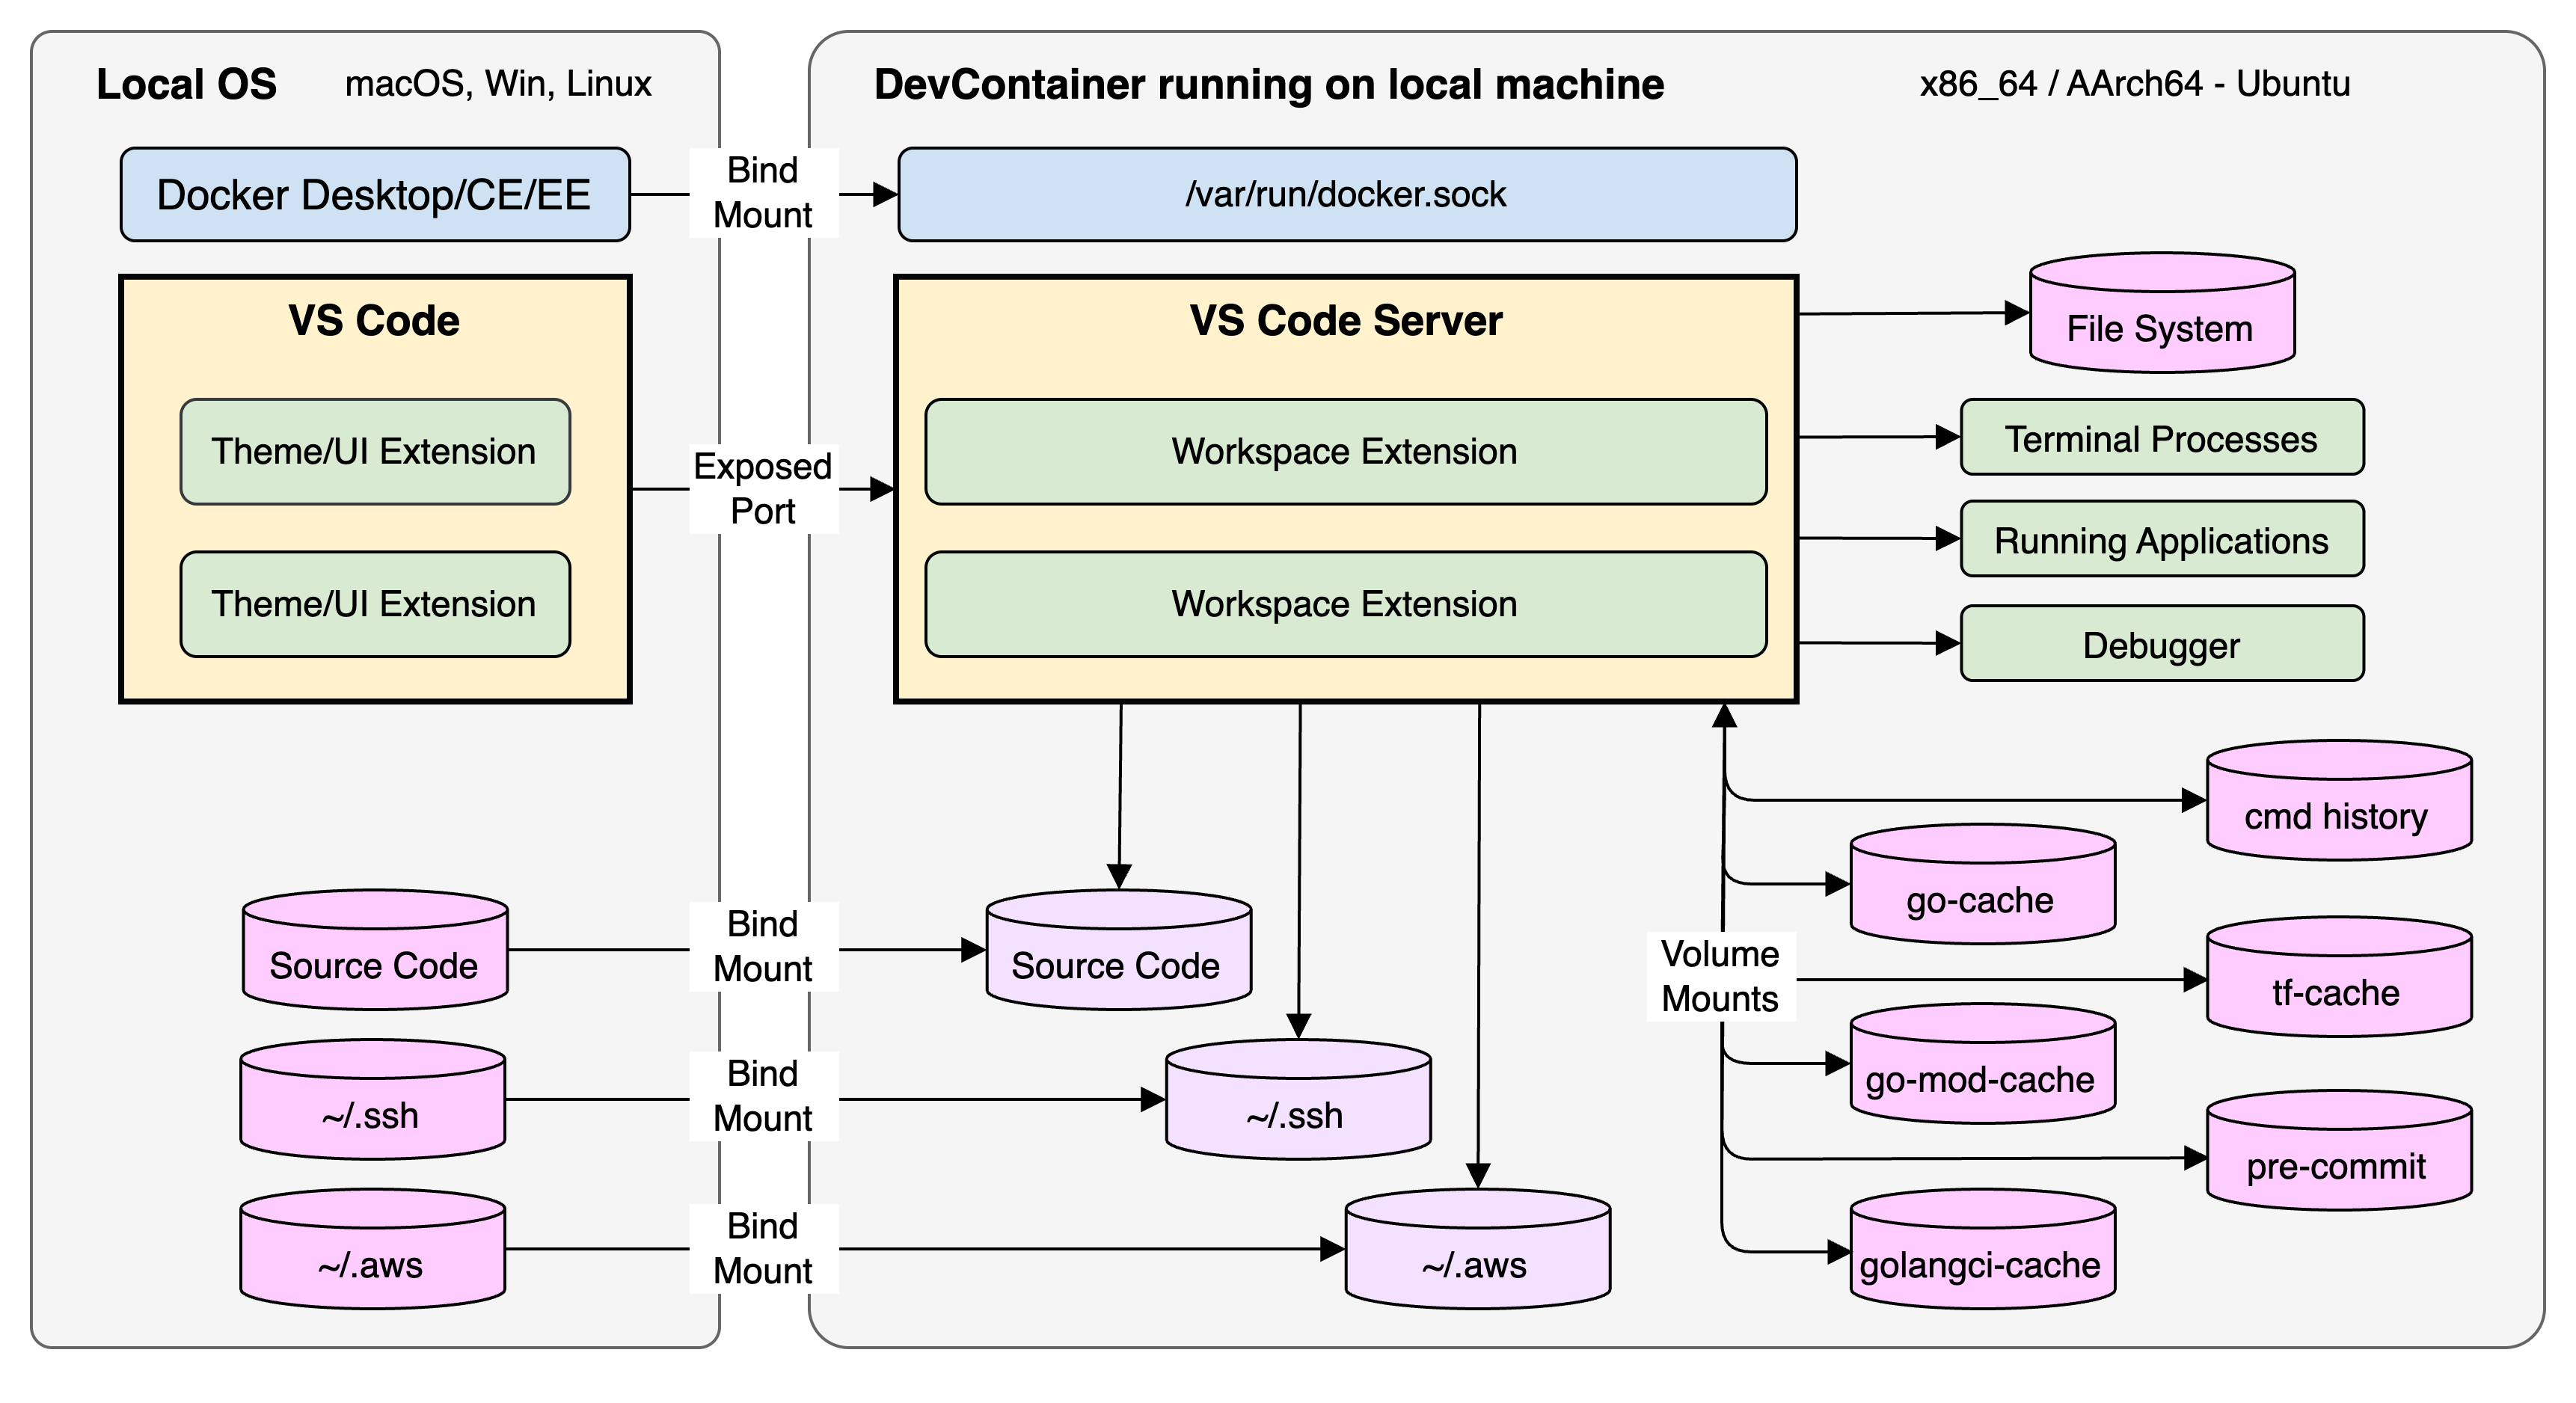The width and height of the screenshot is (2576, 1403).
Task: Click the golangci-cache volume cylinder
Action: [1983, 1249]
